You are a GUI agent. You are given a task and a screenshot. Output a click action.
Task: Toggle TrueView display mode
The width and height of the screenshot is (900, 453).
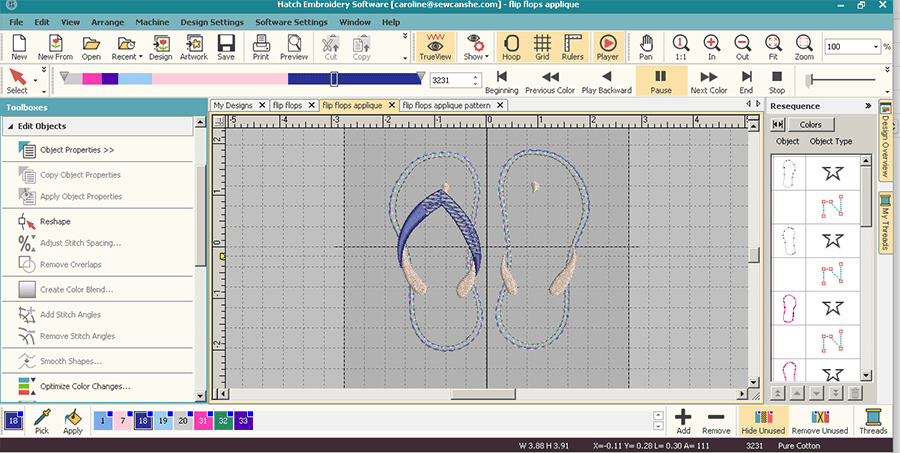(435, 47)
